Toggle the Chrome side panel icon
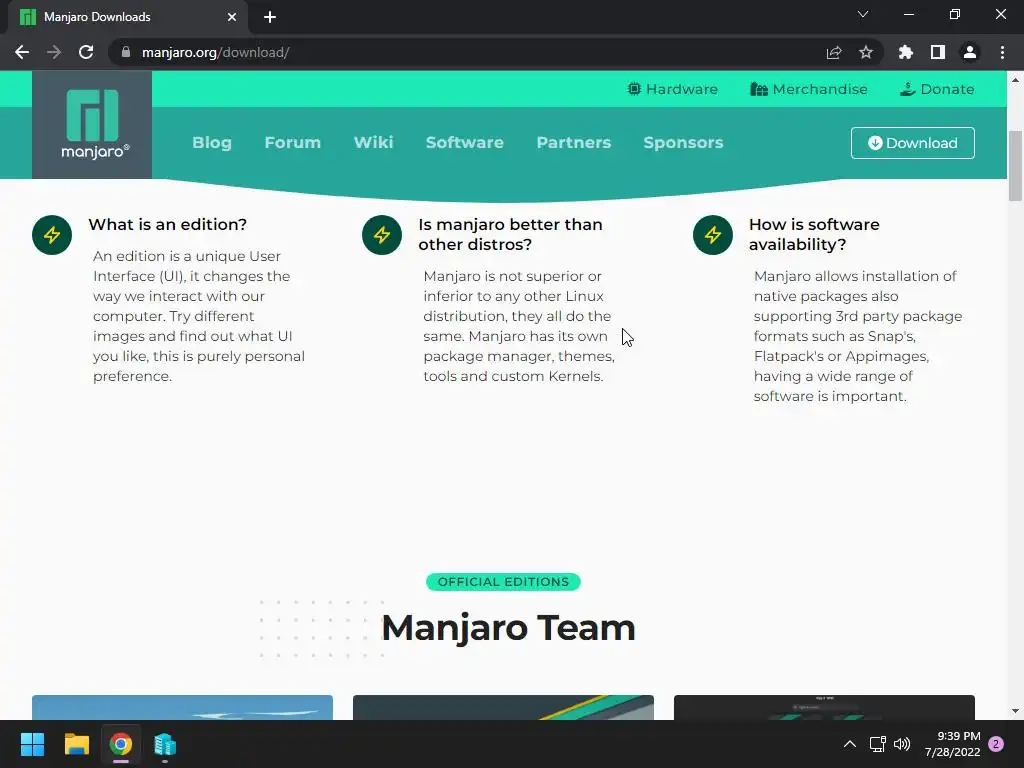 tap(938, 52)
